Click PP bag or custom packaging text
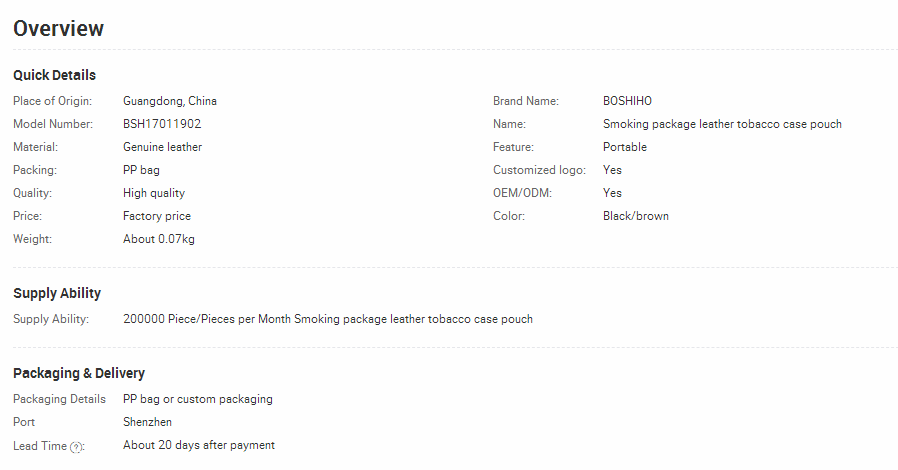 (x=198, y=399)
